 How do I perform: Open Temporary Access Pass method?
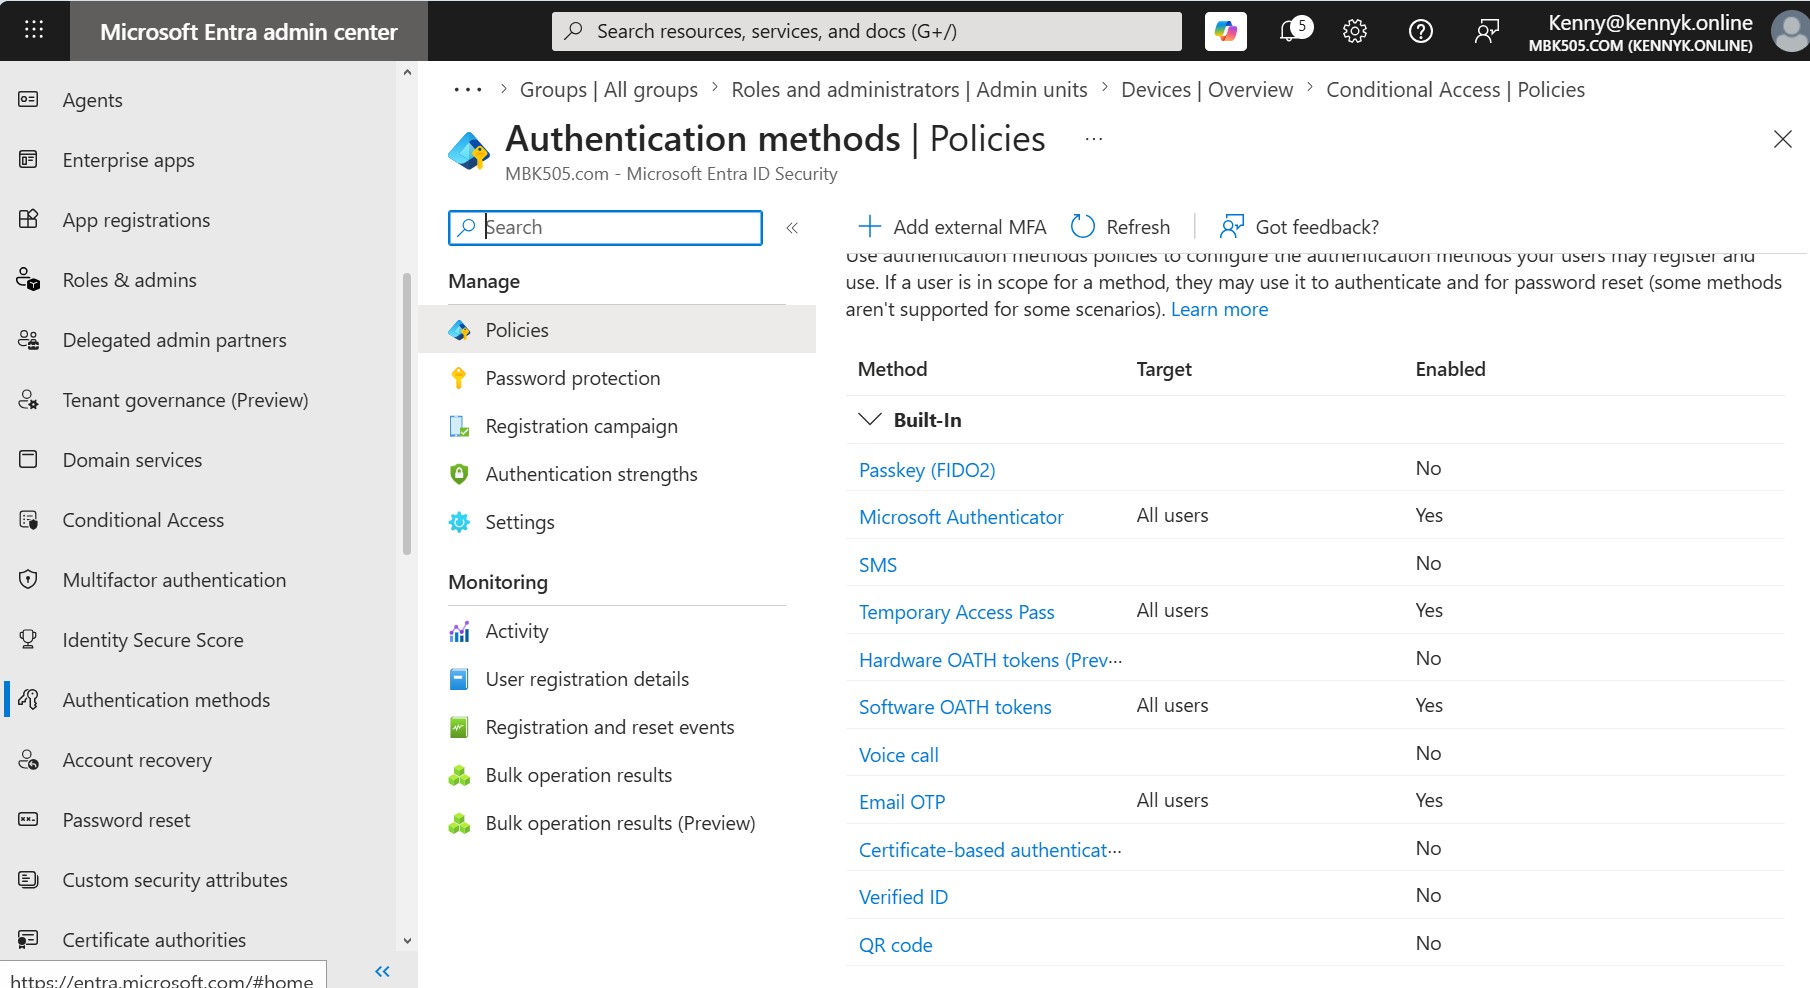(x=956, y=612)
